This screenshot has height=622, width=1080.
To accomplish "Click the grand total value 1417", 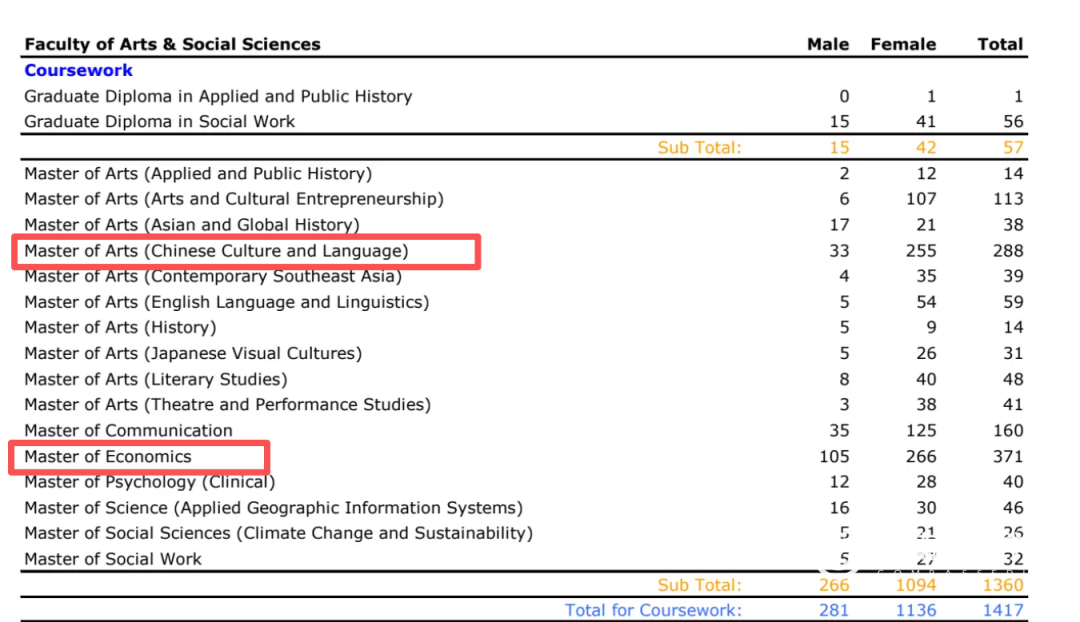I will 1003,610.
